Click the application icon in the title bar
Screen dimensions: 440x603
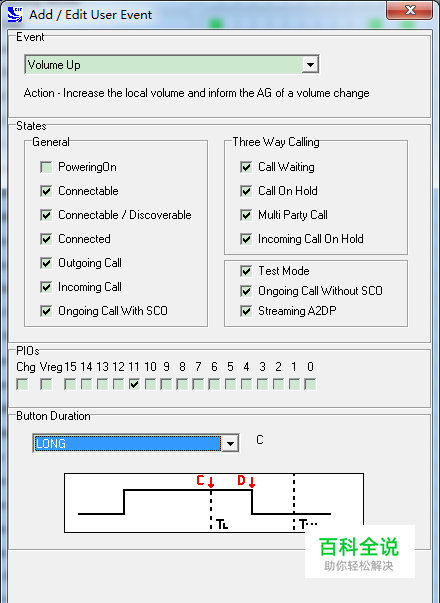(15, 14)
